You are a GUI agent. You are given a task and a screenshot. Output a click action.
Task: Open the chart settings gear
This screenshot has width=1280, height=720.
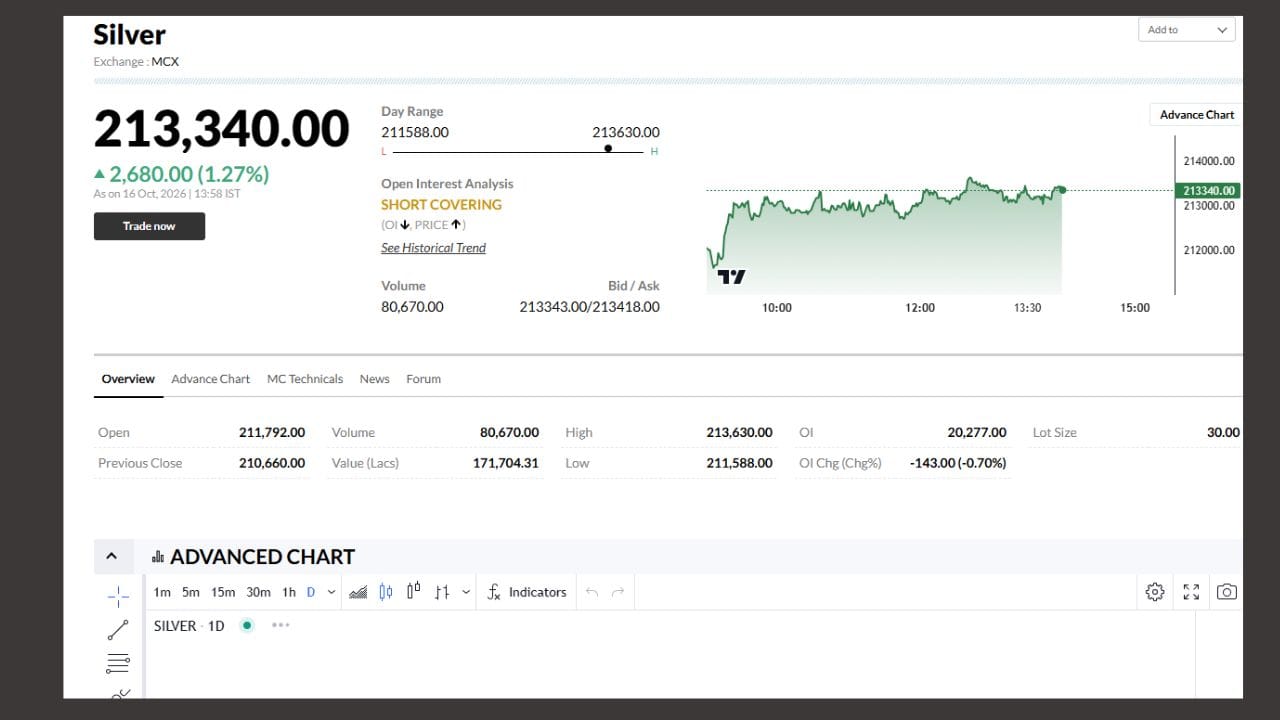point(1155,592)
